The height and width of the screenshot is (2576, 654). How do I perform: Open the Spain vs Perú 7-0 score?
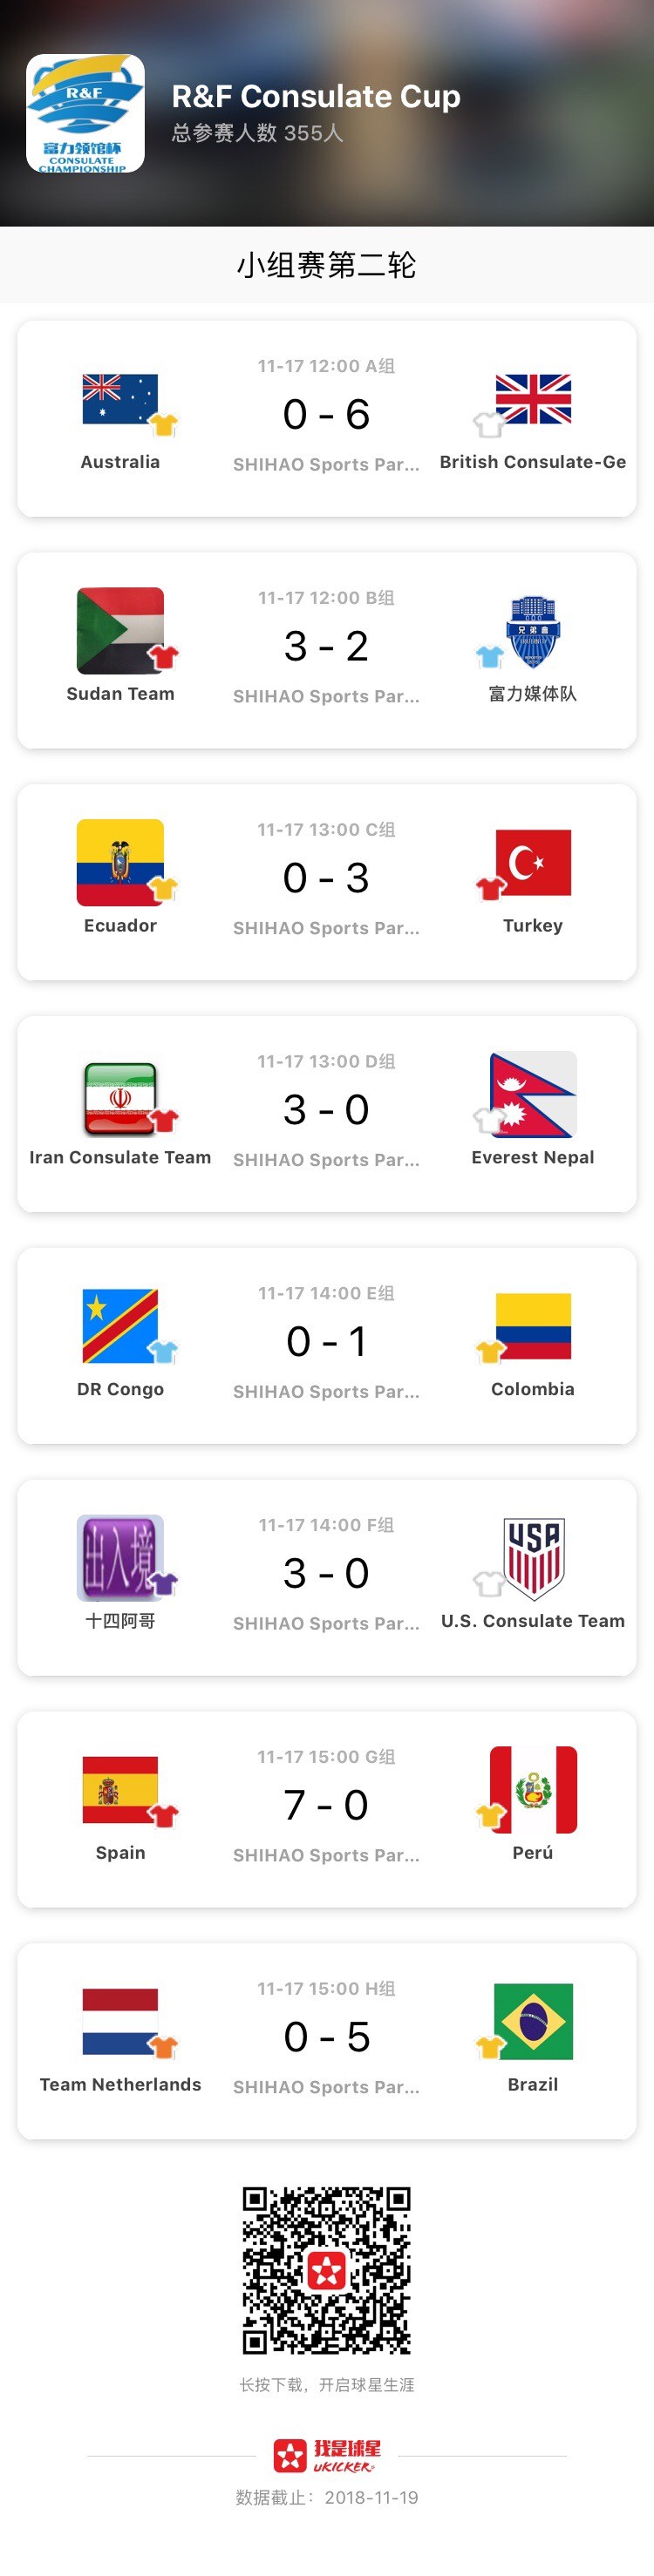(x=326, y=1805)
